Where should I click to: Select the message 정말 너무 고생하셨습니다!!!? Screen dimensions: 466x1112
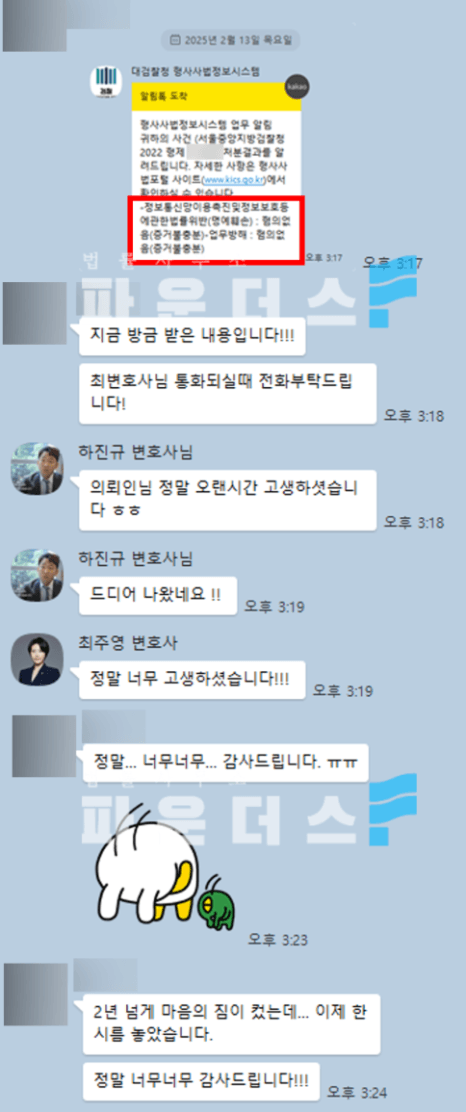point(192,679)
